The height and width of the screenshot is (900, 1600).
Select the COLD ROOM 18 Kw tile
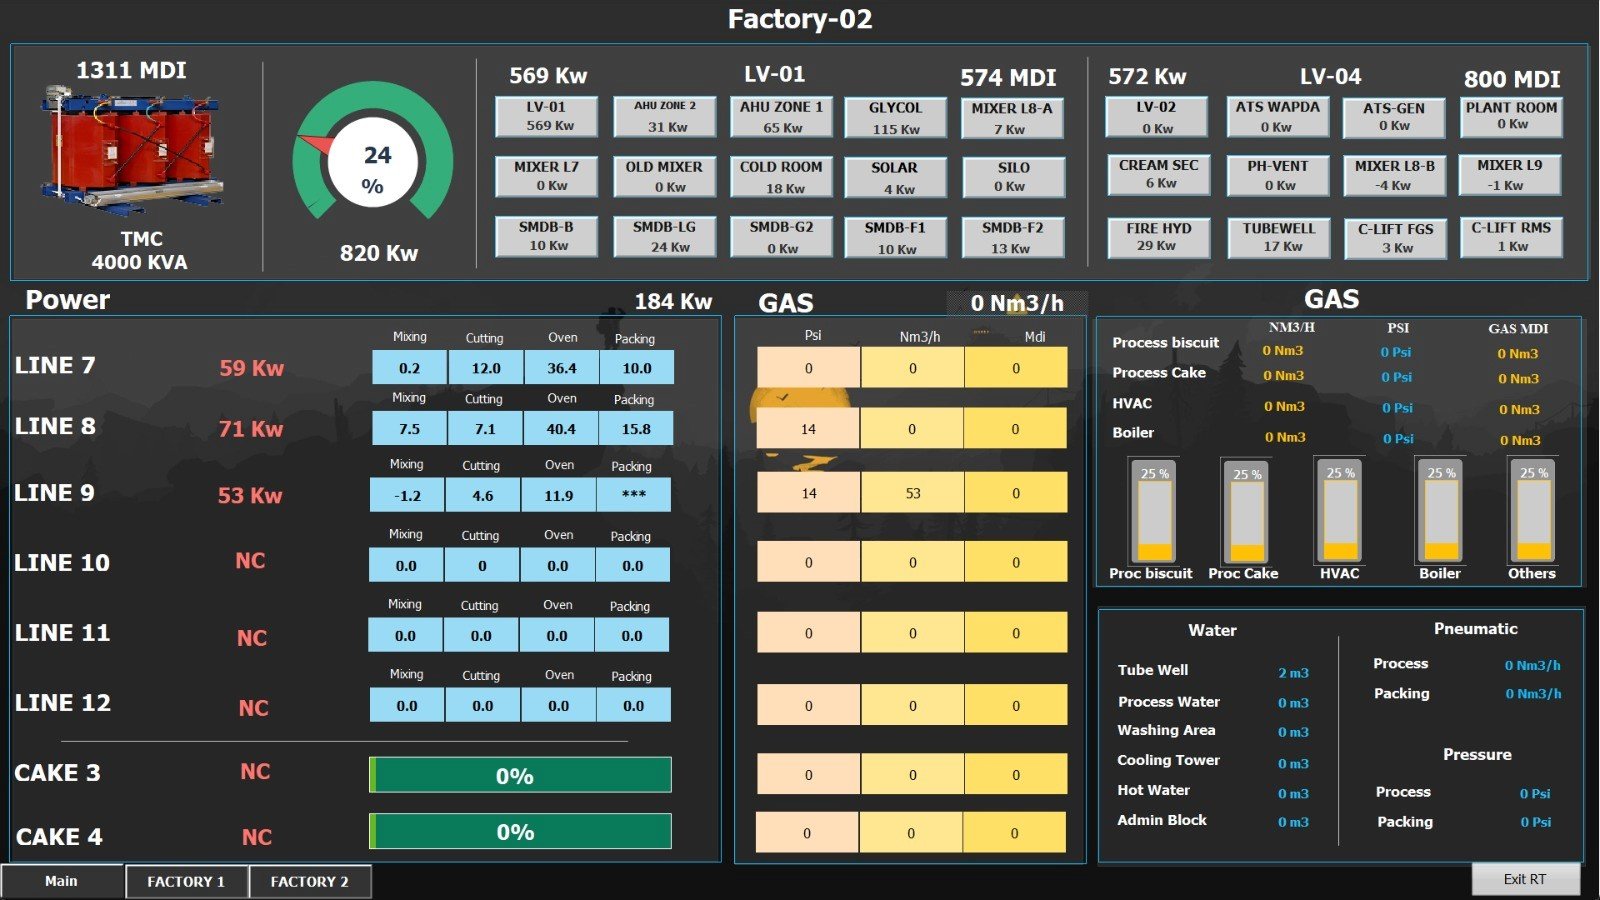[781, 177]
